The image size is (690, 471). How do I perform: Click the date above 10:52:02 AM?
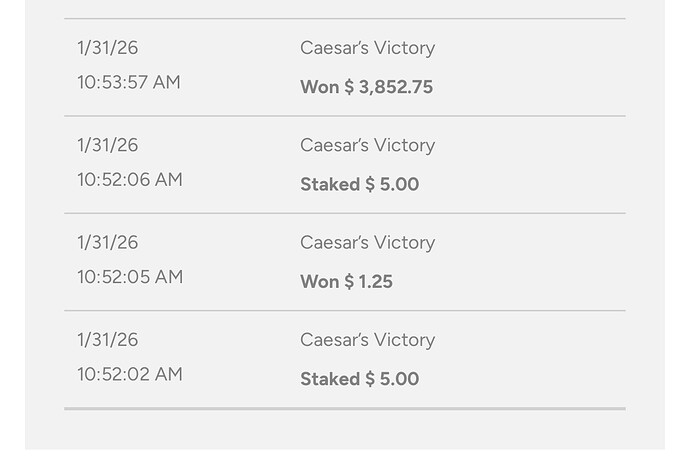[107, 340]
